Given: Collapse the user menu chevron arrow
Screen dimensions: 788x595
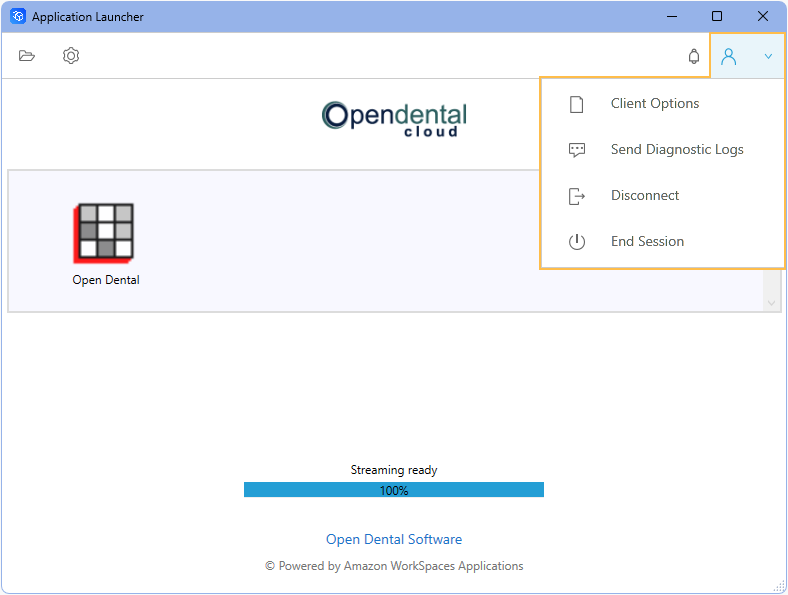Looking at the screenshot, I should coord(768,57).
